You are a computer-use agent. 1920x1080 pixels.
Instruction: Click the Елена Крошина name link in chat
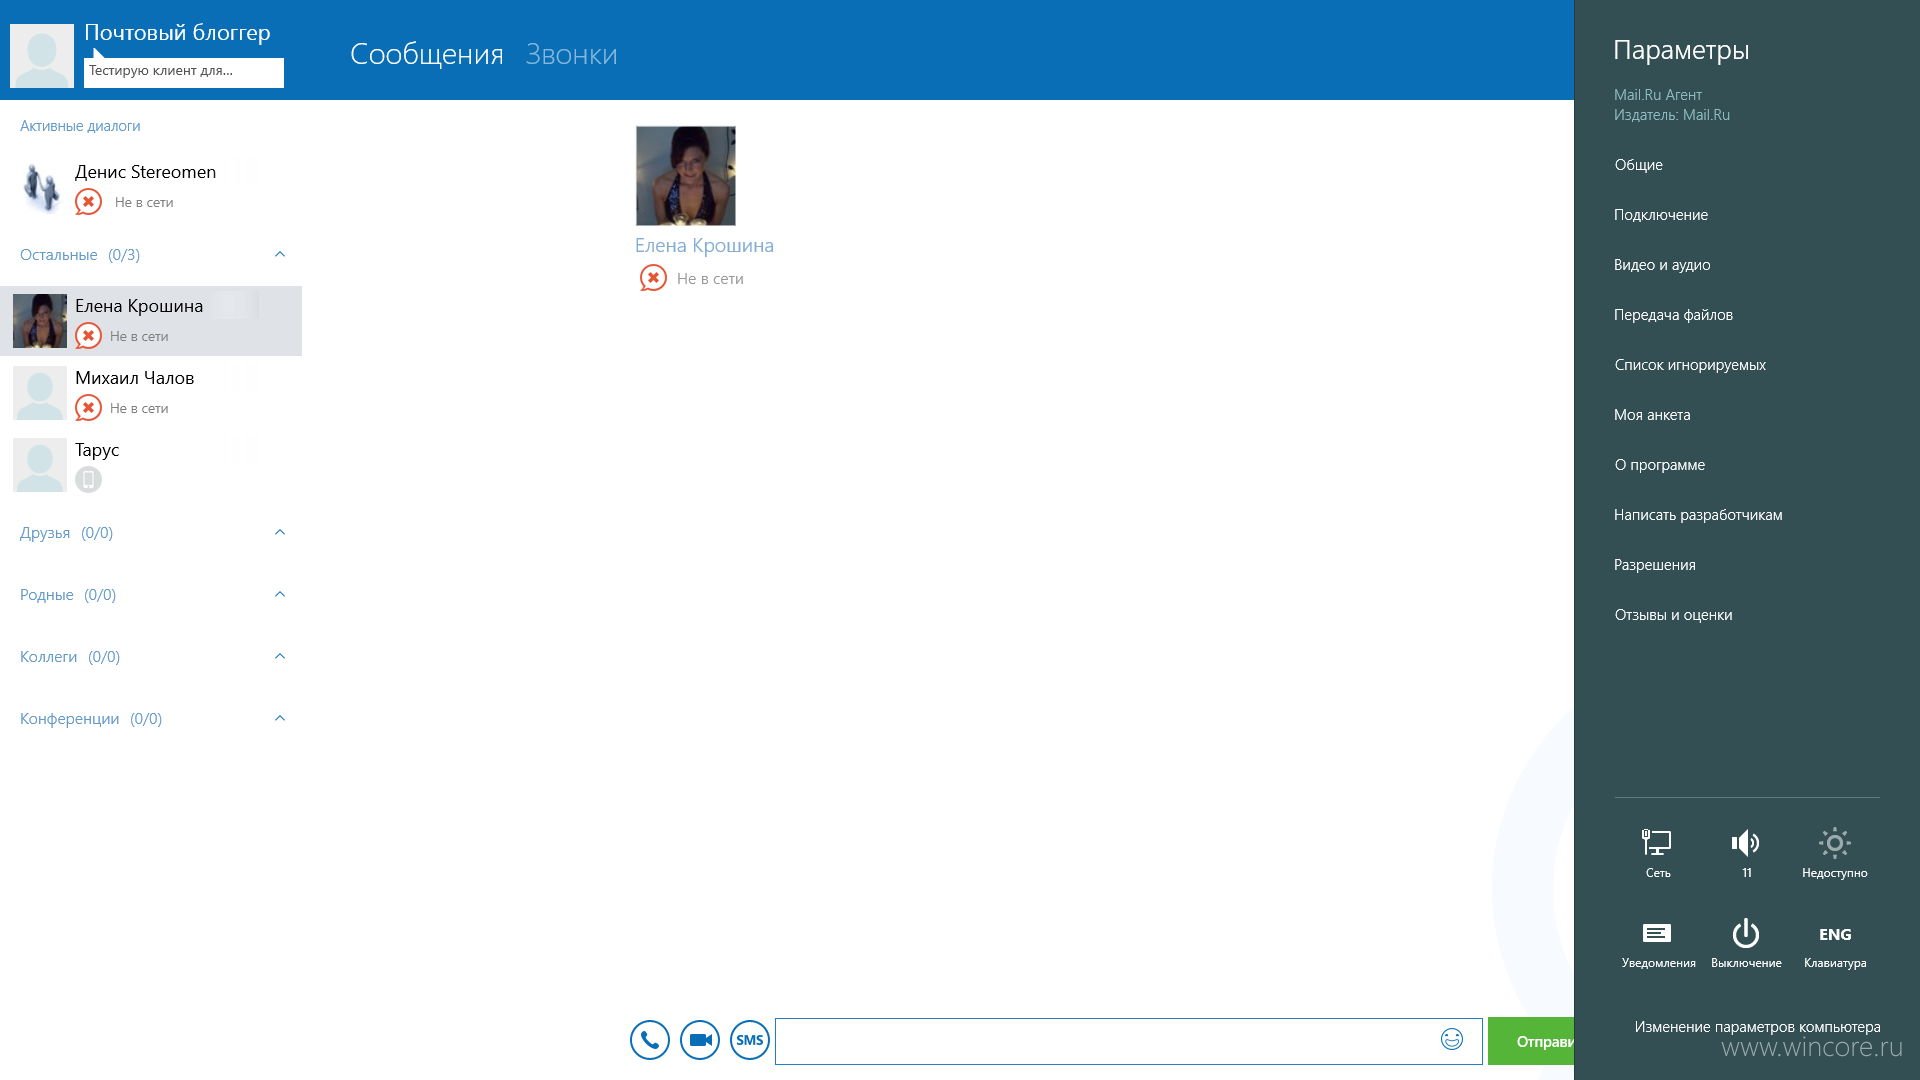704,245
